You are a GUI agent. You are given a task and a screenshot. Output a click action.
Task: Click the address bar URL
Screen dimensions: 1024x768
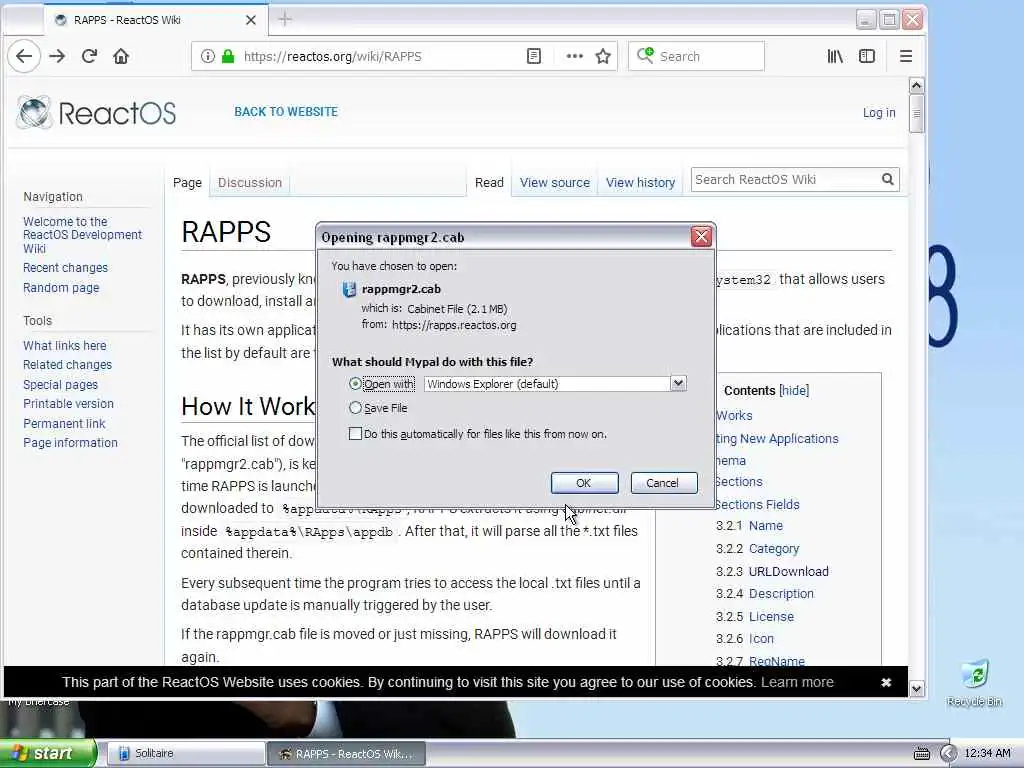[x=332, y=56]
